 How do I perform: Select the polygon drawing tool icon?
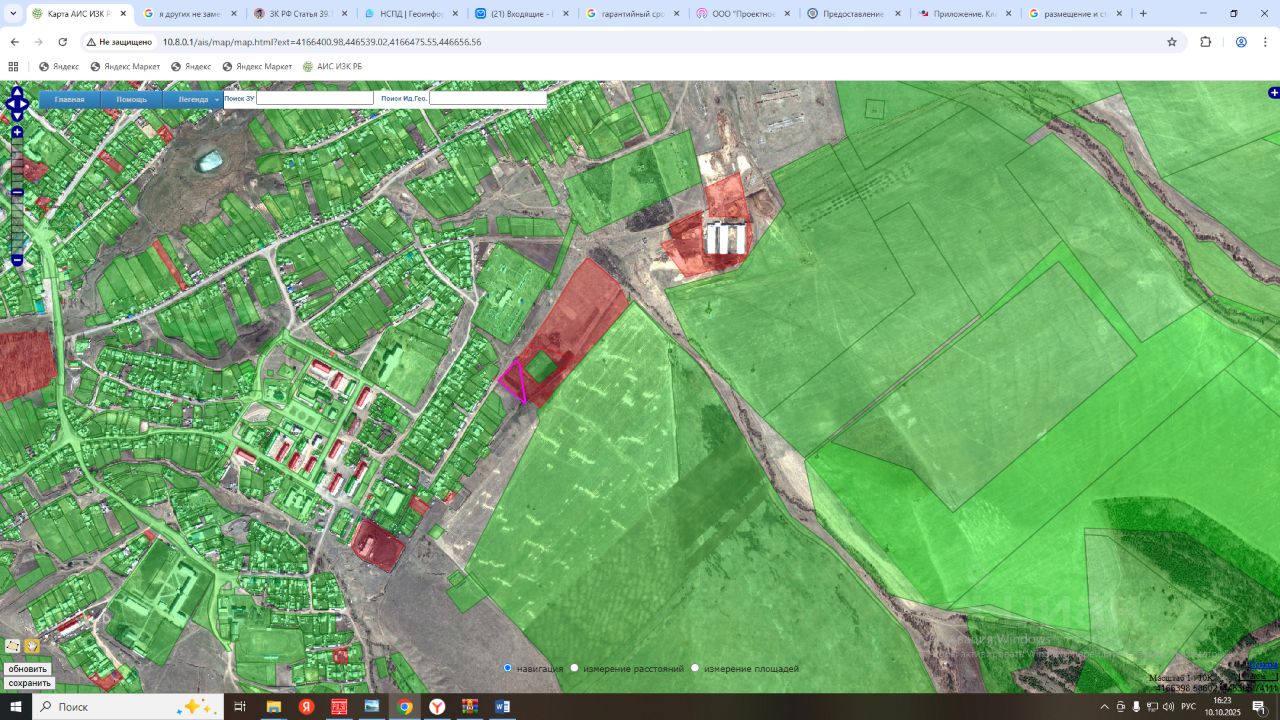point(12,647)
